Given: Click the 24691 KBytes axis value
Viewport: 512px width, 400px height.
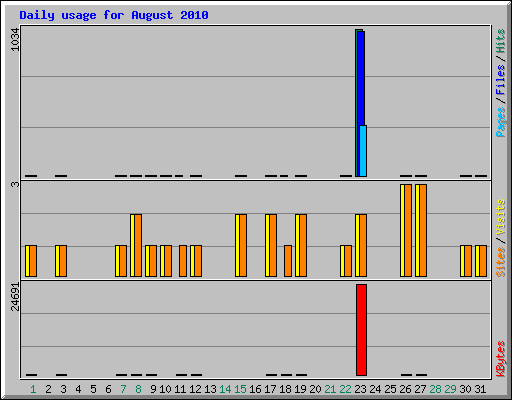Looking at the screenshot, I should pyautogui.click(x=15, y=297).
